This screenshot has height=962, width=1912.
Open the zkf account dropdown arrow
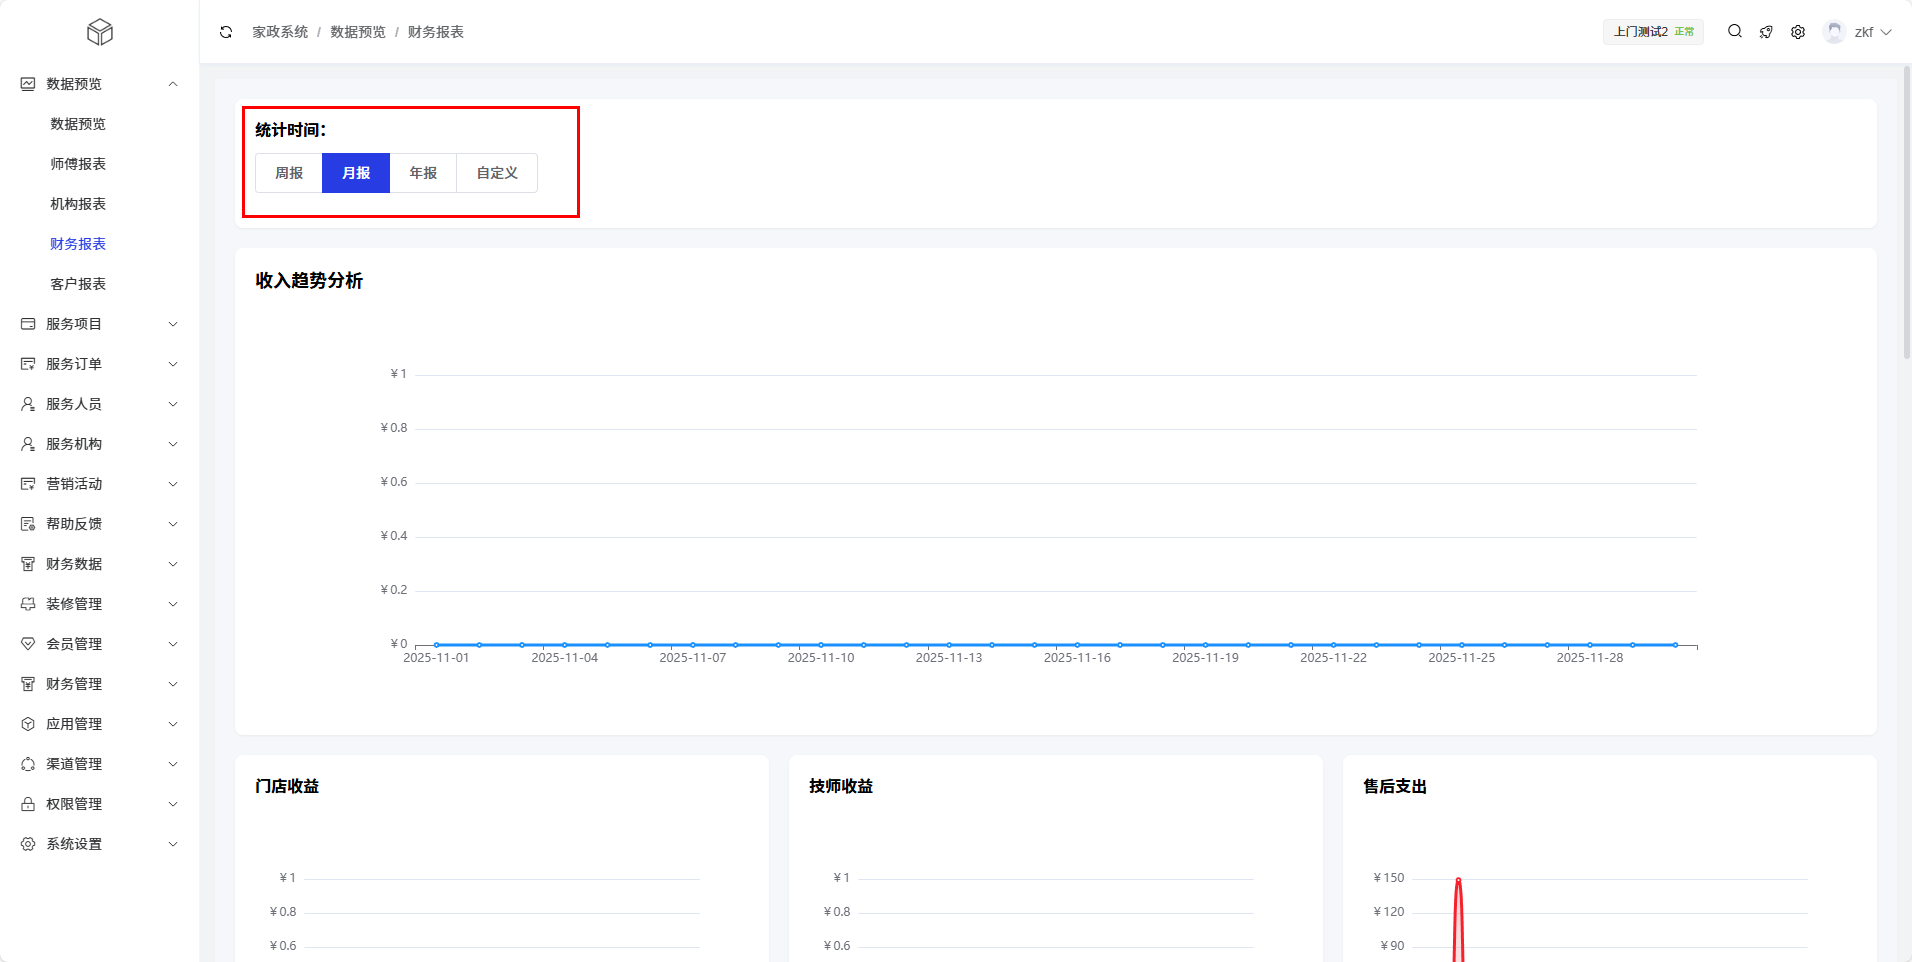coord(1886,32)
